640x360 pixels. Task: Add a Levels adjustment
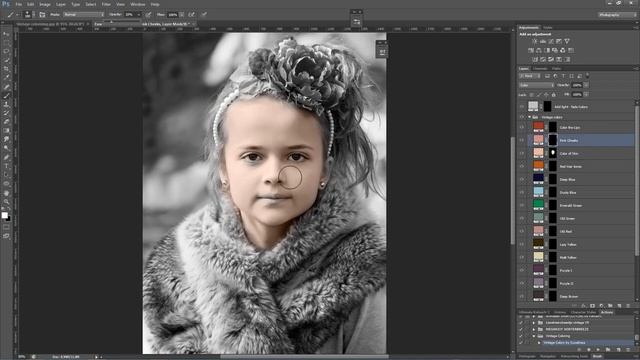(x=543, y=41)
